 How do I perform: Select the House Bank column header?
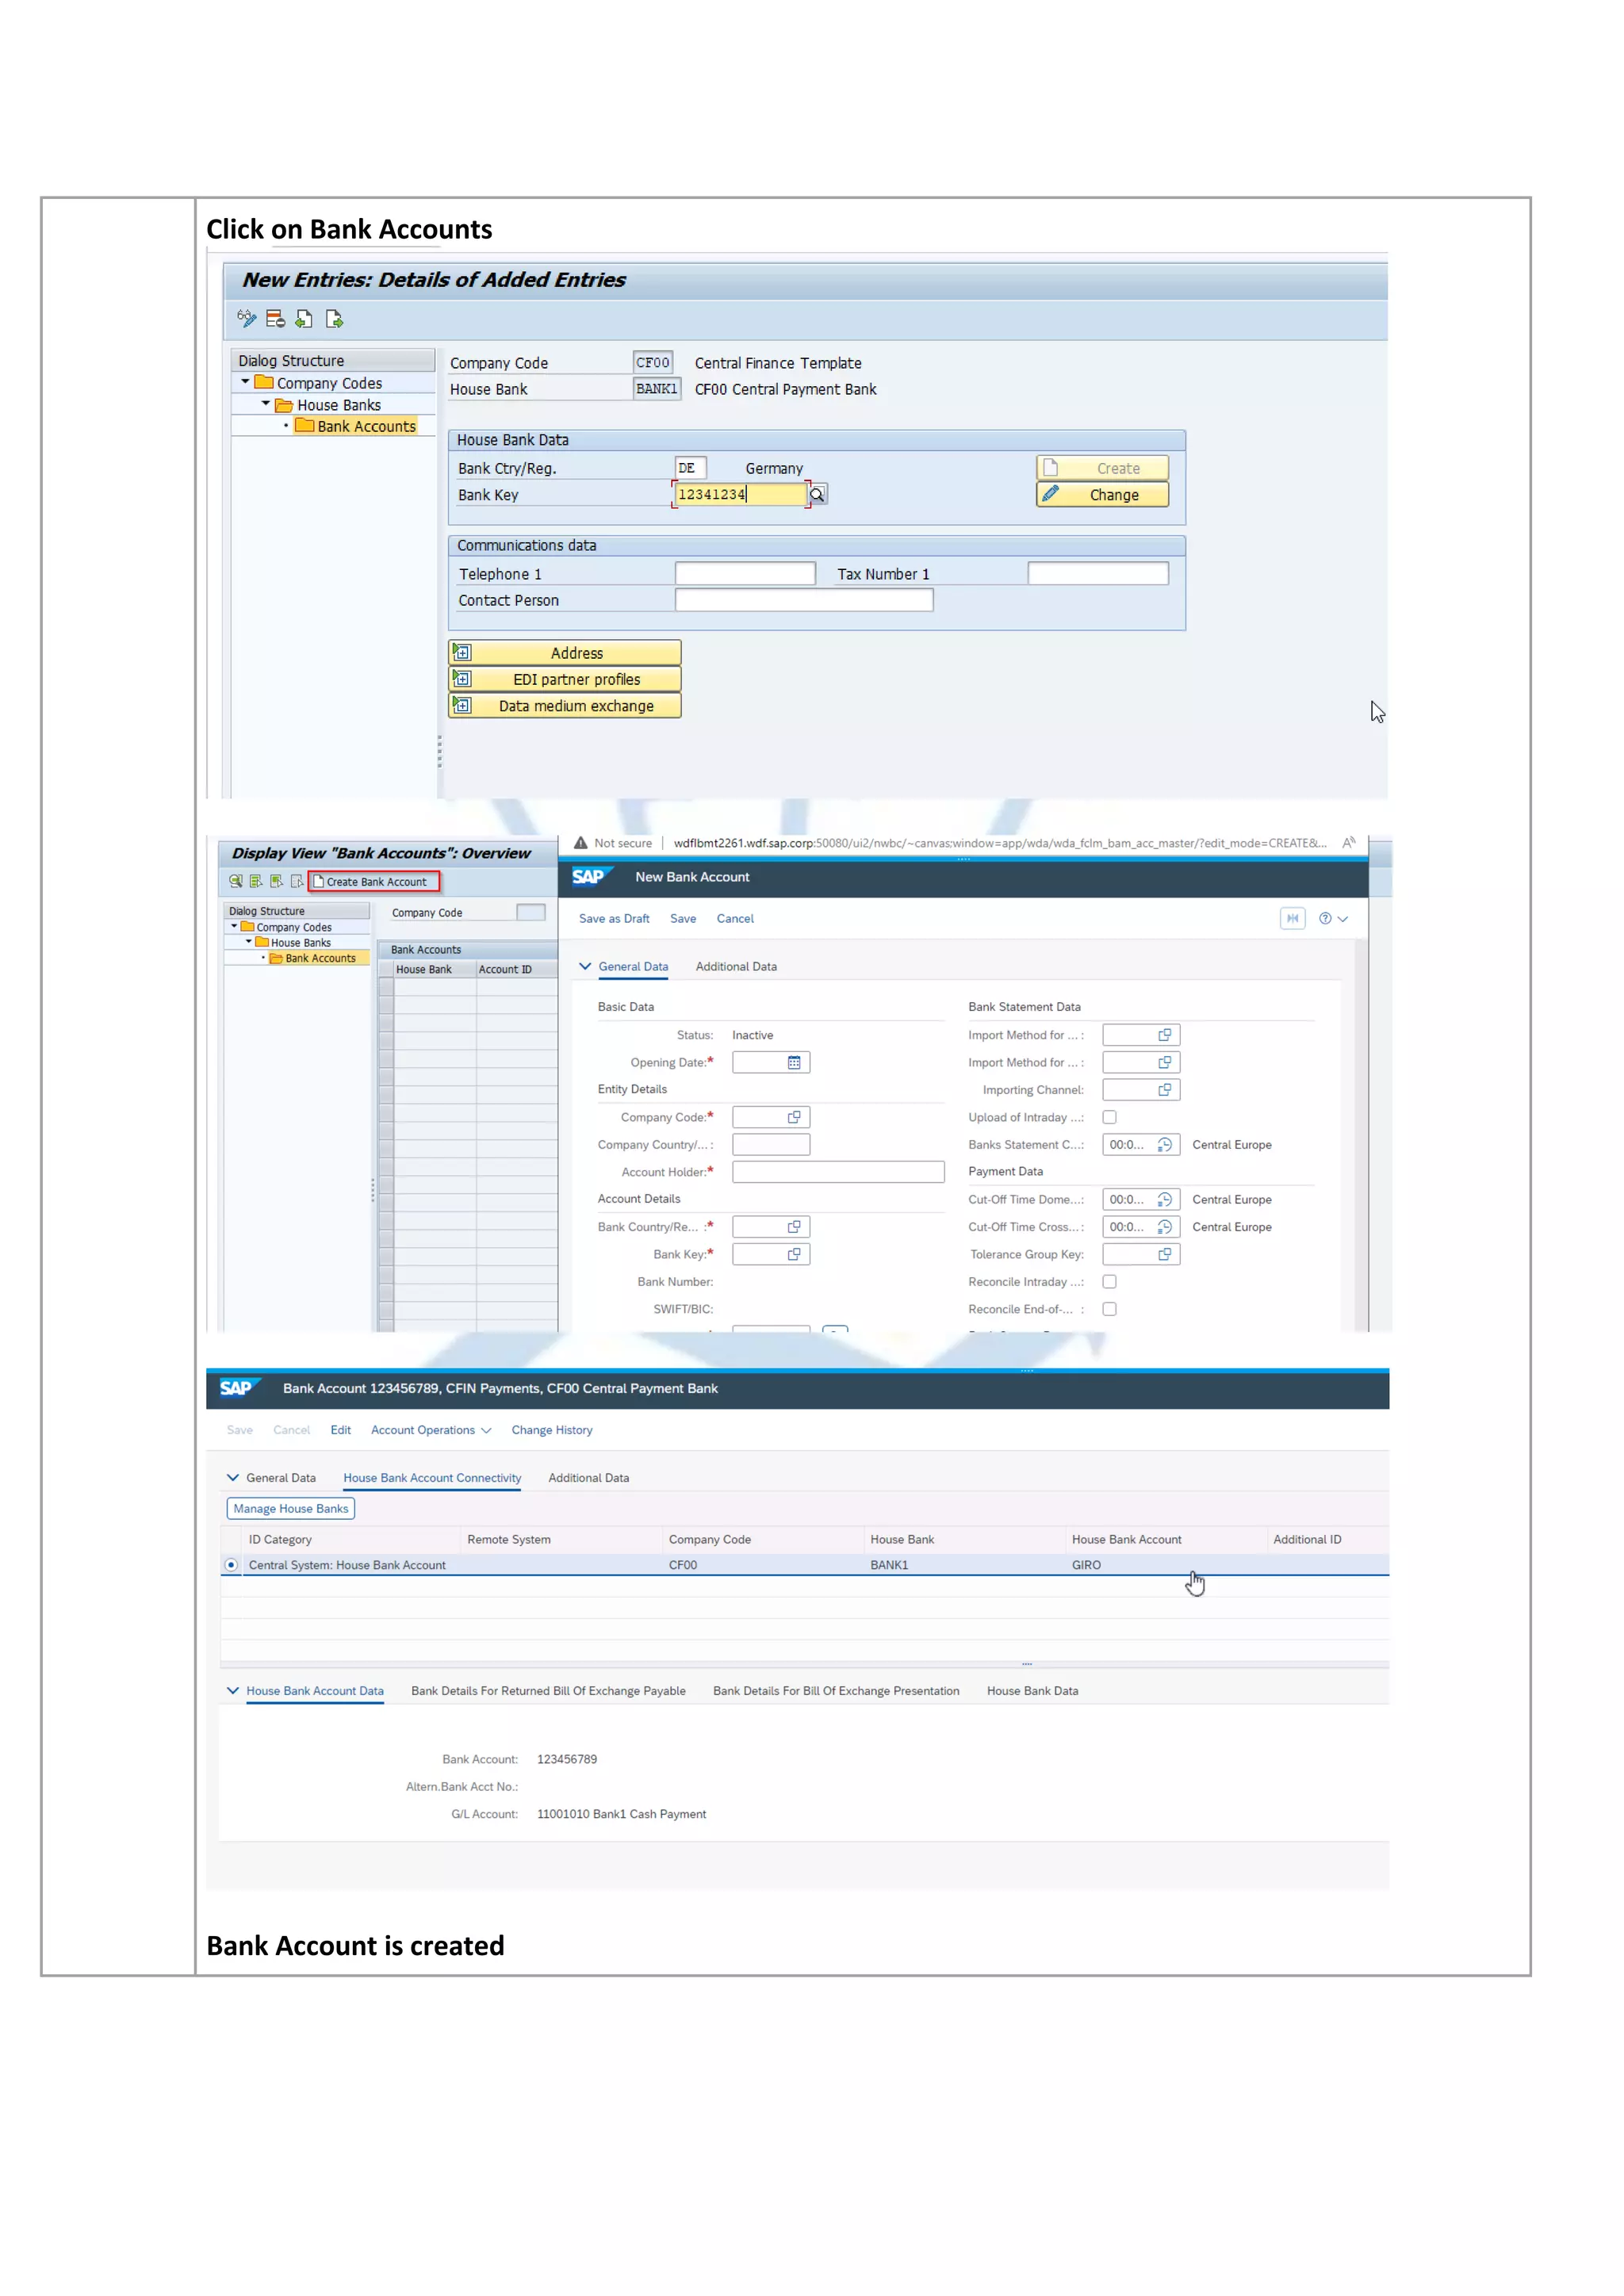(x=434, y=969)
